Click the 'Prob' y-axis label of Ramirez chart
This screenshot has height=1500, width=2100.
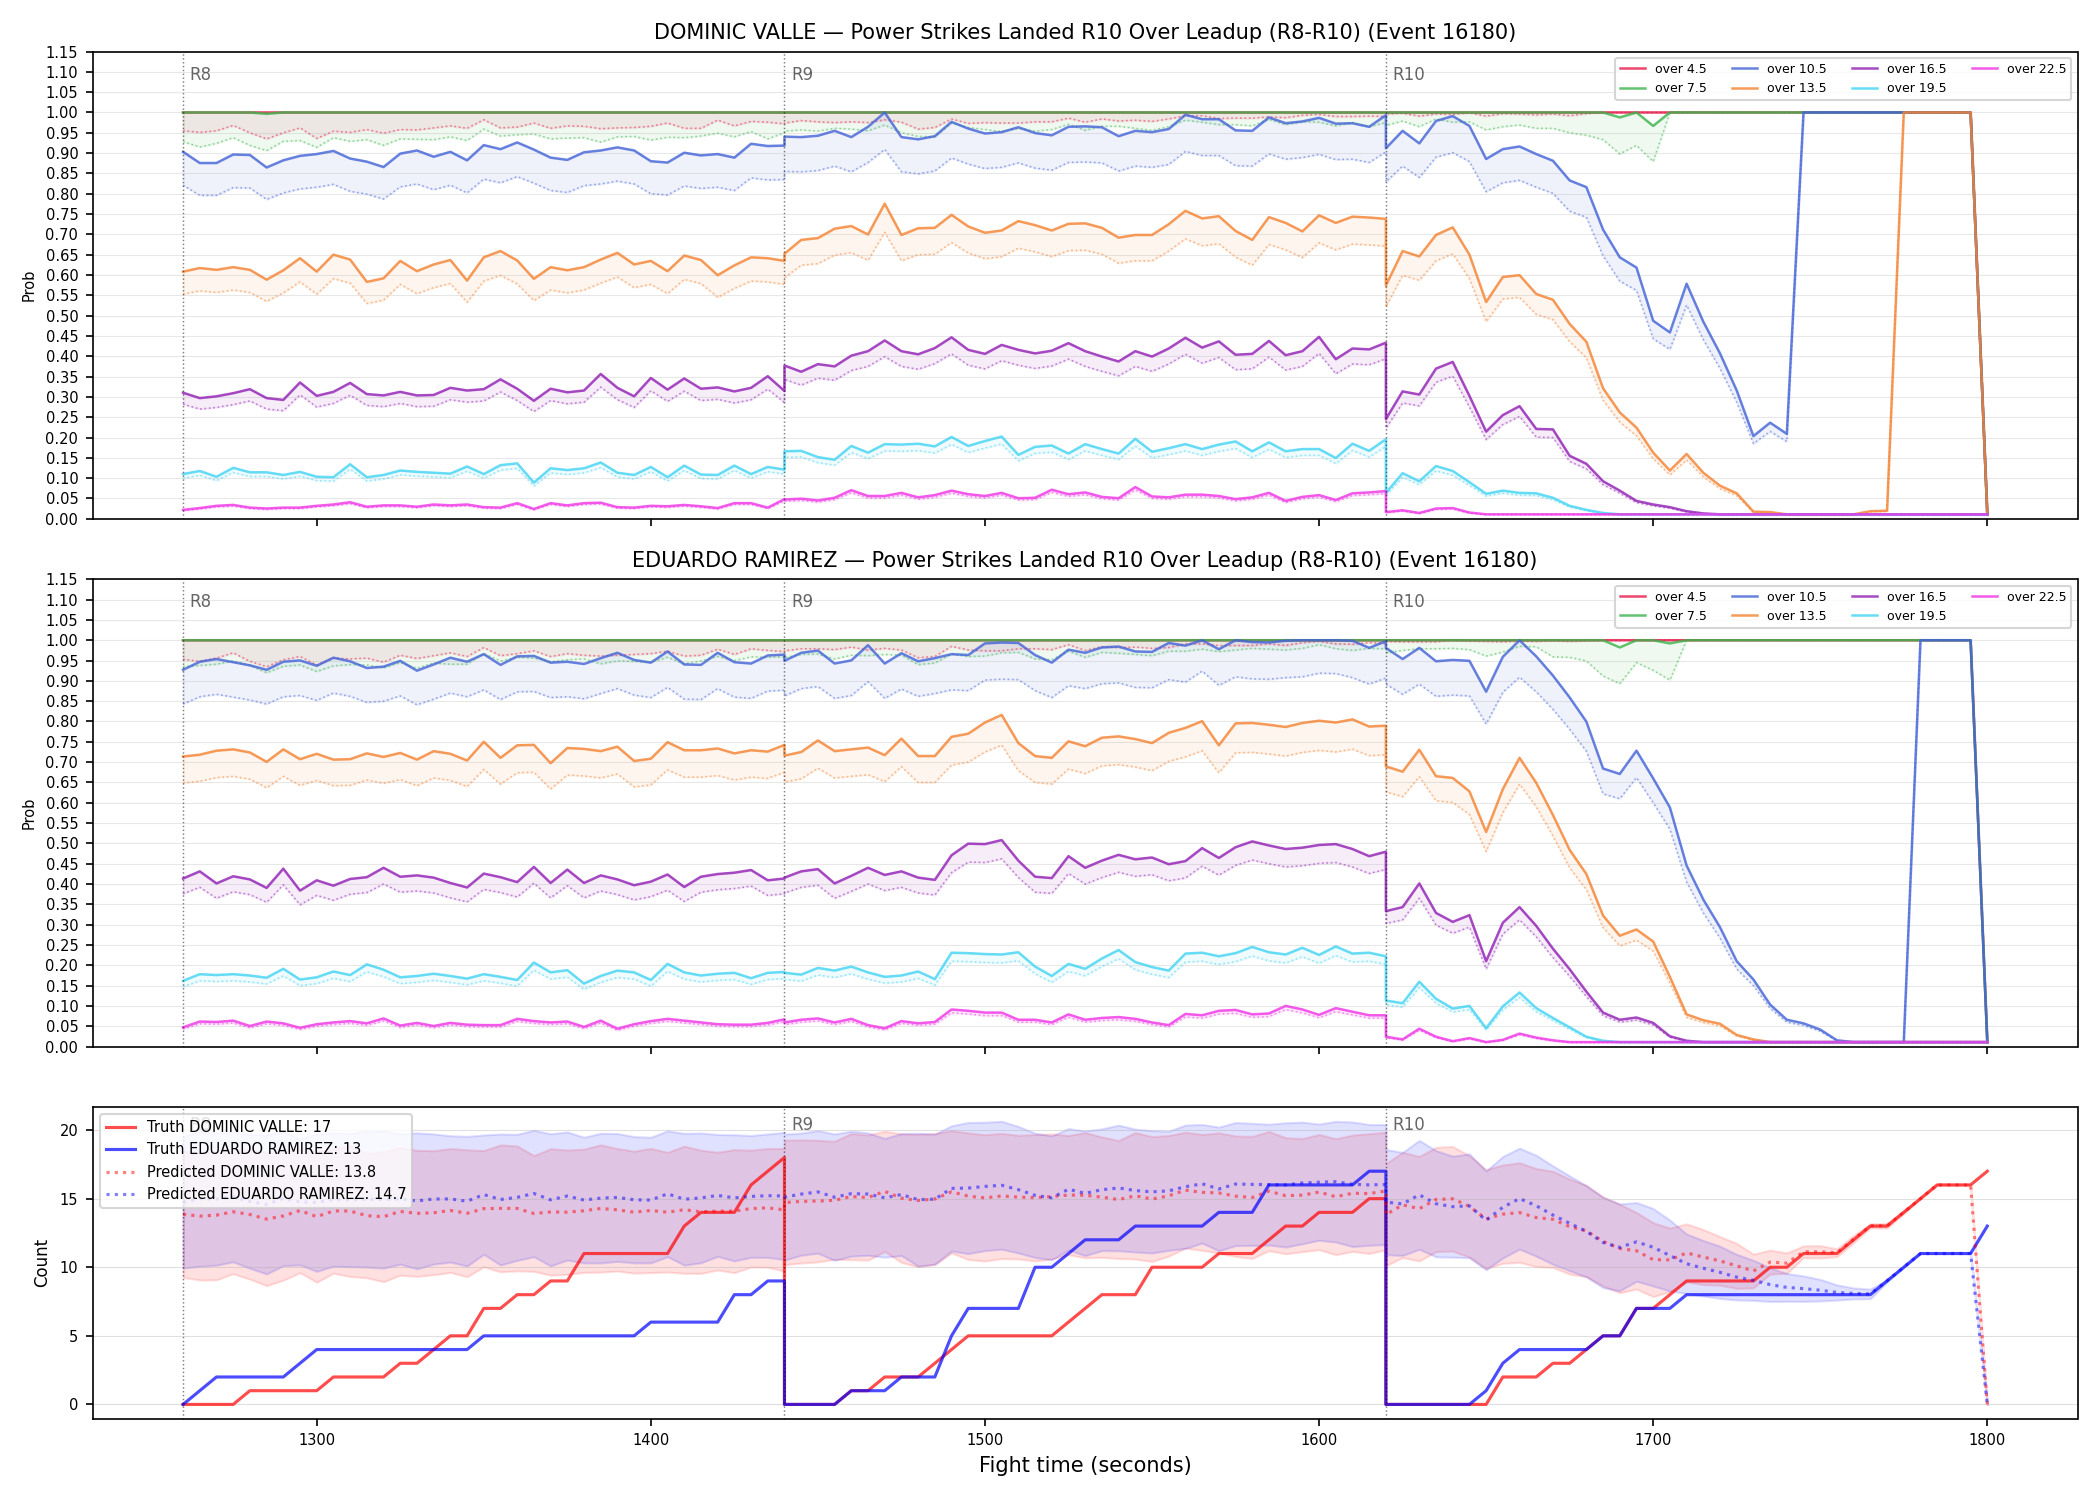click(29, 814)
